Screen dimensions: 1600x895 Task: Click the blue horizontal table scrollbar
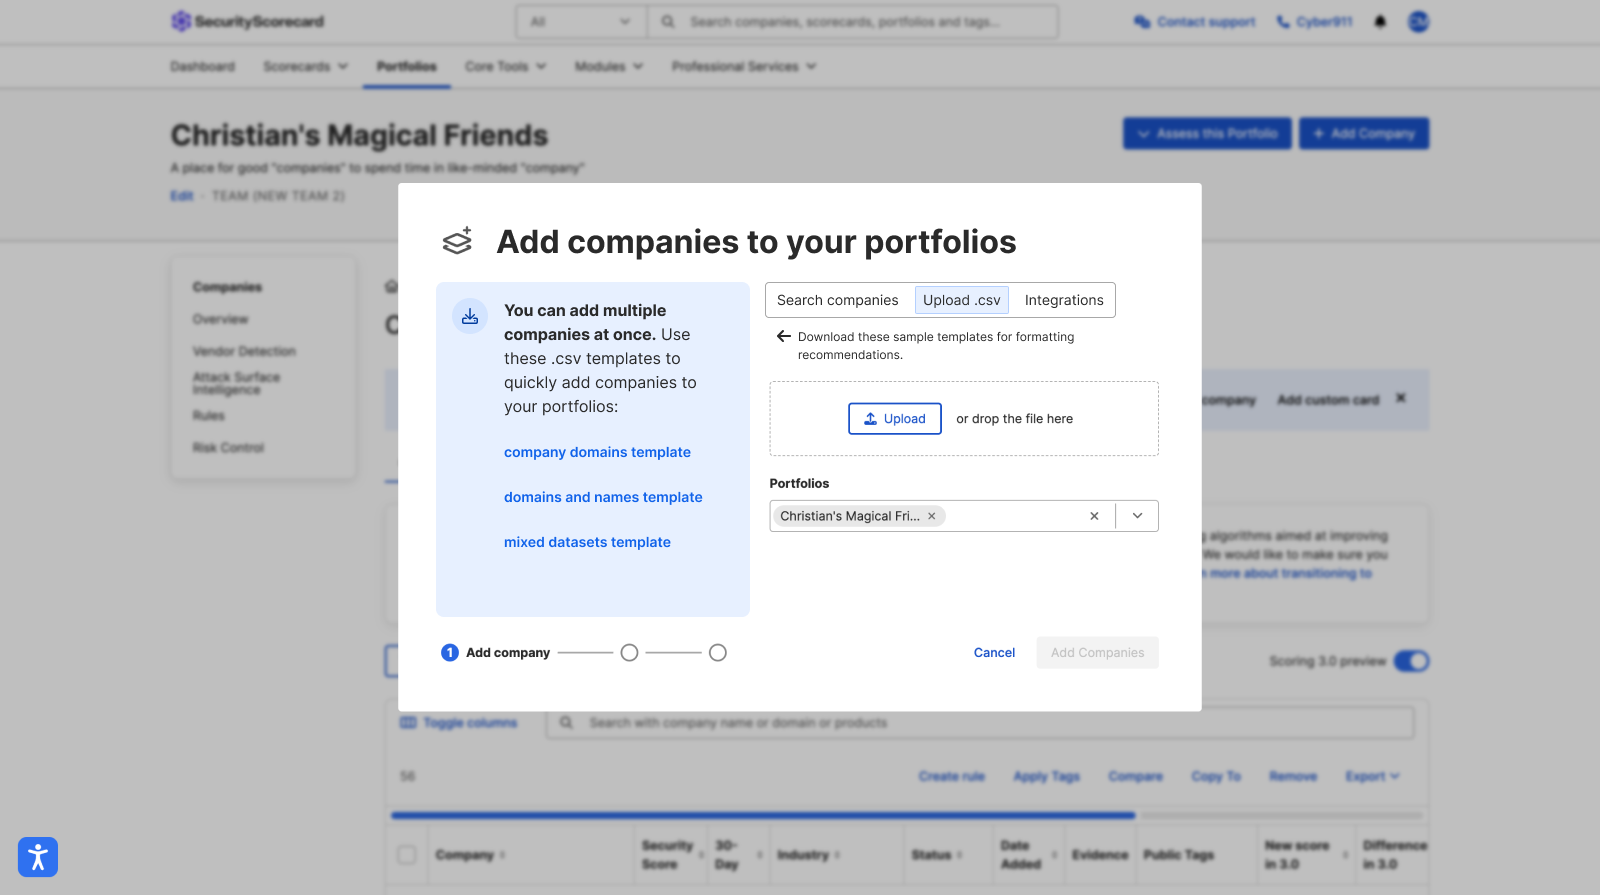click(763, 815)
